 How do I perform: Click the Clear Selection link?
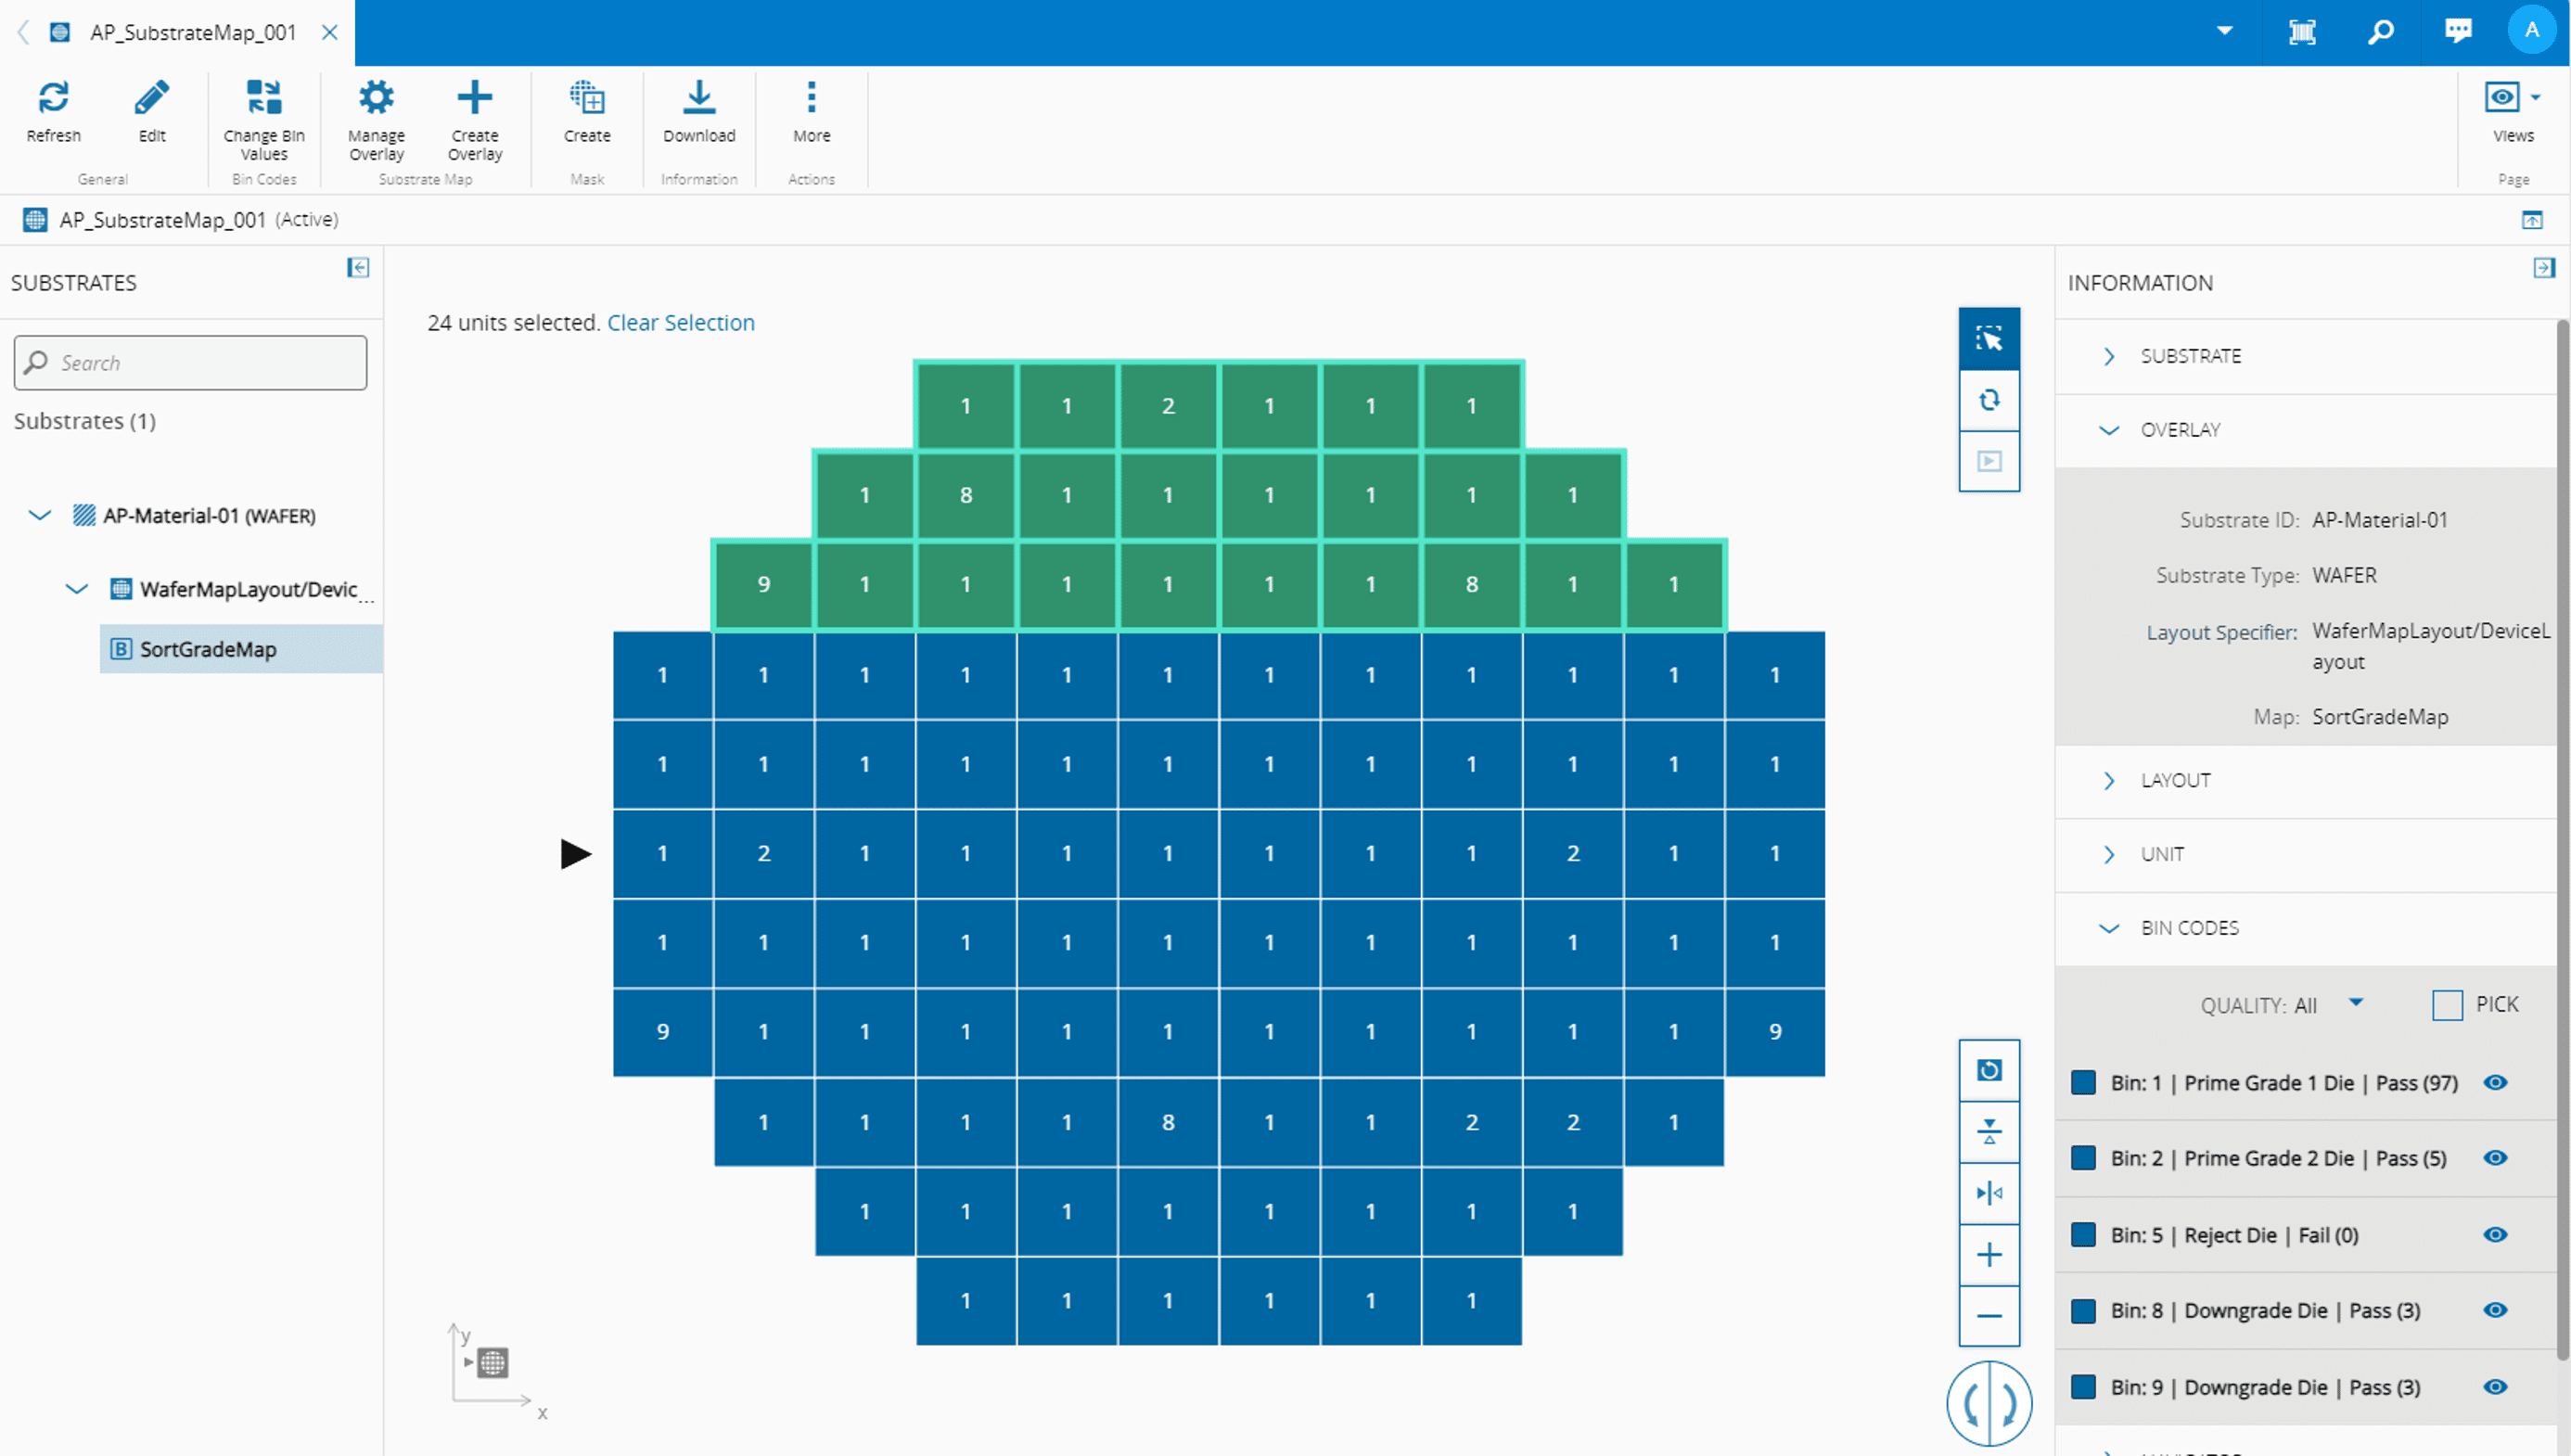680,323
